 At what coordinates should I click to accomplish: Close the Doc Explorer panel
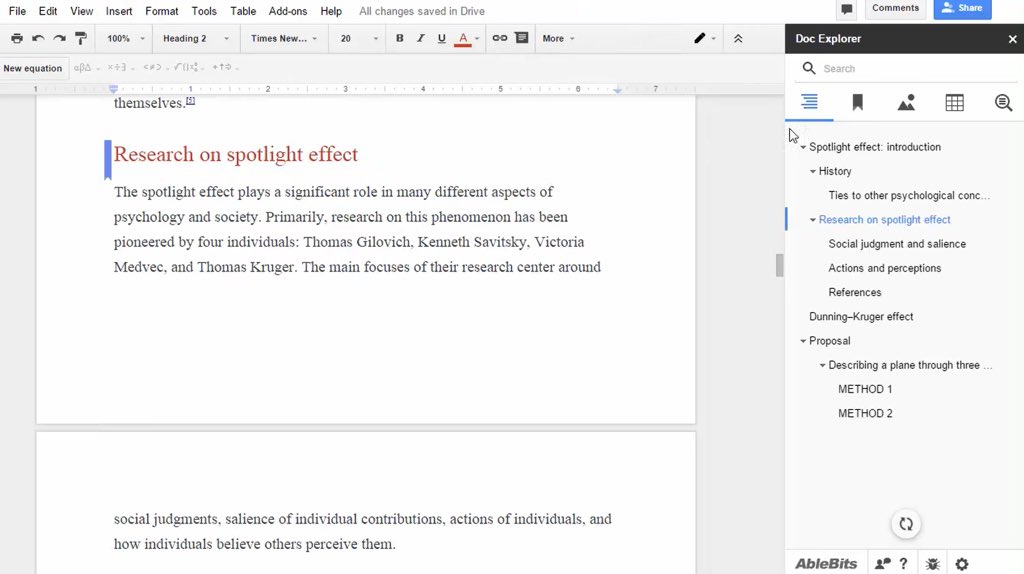(x=1012, y=39)
